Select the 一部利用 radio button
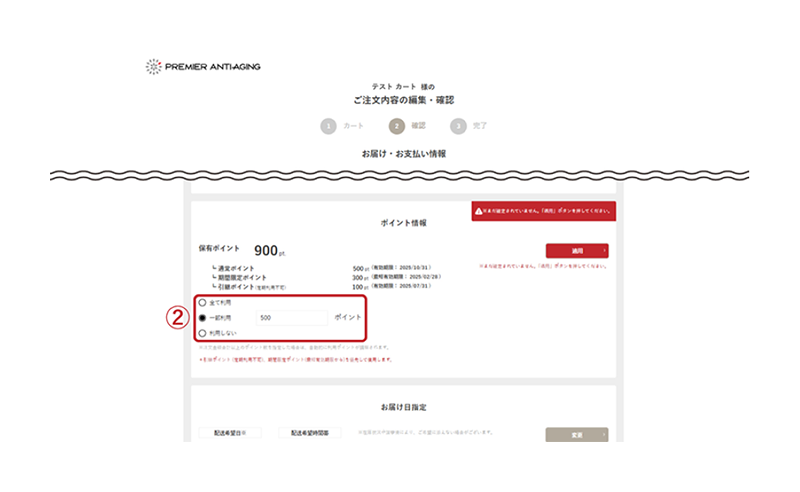Image resolution: width=800 pixels, height=492 pixels. tap(203, 317)
